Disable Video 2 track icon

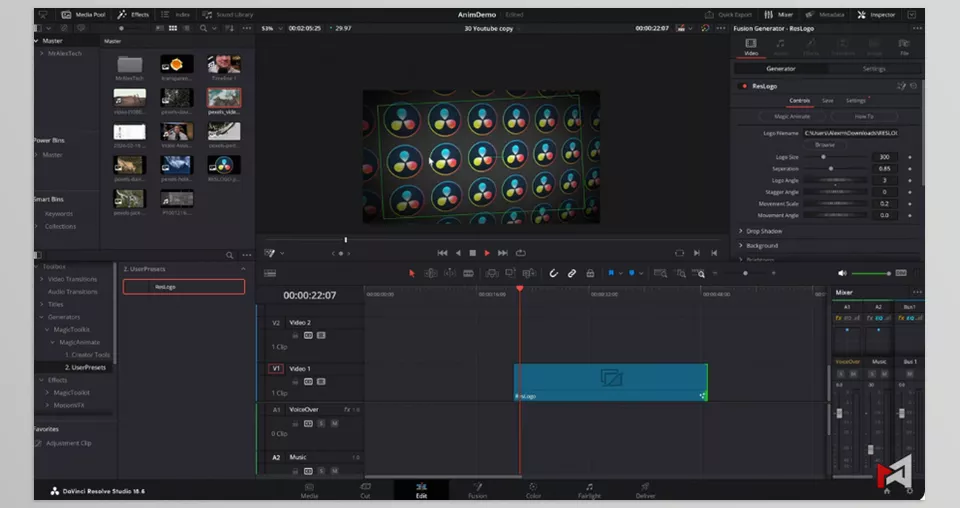[321, 335]
